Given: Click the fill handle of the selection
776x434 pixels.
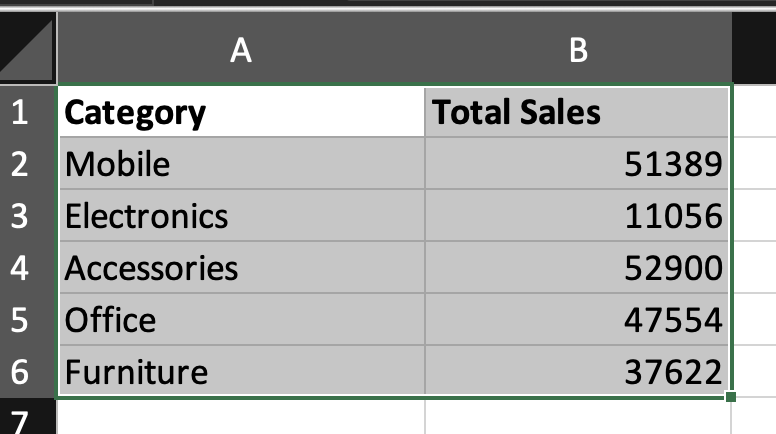Looking at the screenshot, I should pos(732,397).
